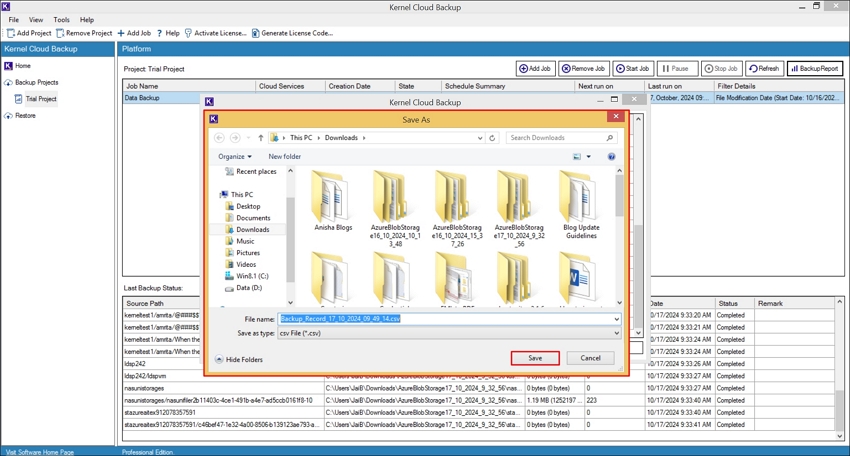Click the Add Job button in Platform panel

pyautogui.click(x=535, y=69)
